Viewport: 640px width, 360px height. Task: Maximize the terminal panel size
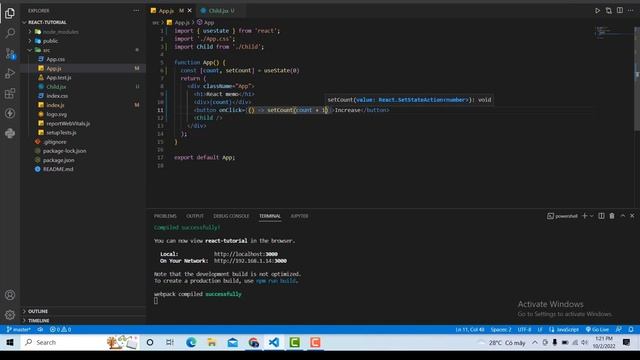tap(623, 216)
